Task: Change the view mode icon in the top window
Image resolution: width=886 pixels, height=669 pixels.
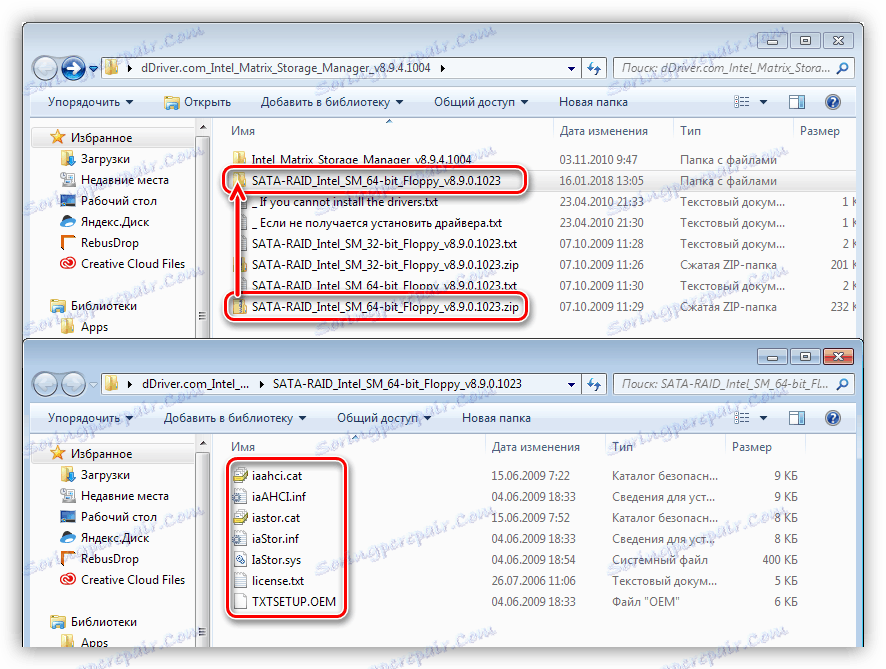Action: [x=742, y=102]
